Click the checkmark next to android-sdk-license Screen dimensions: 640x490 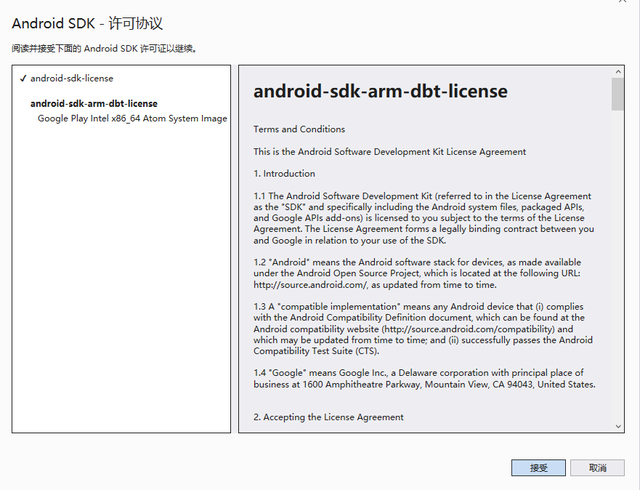tap(23, 78)
